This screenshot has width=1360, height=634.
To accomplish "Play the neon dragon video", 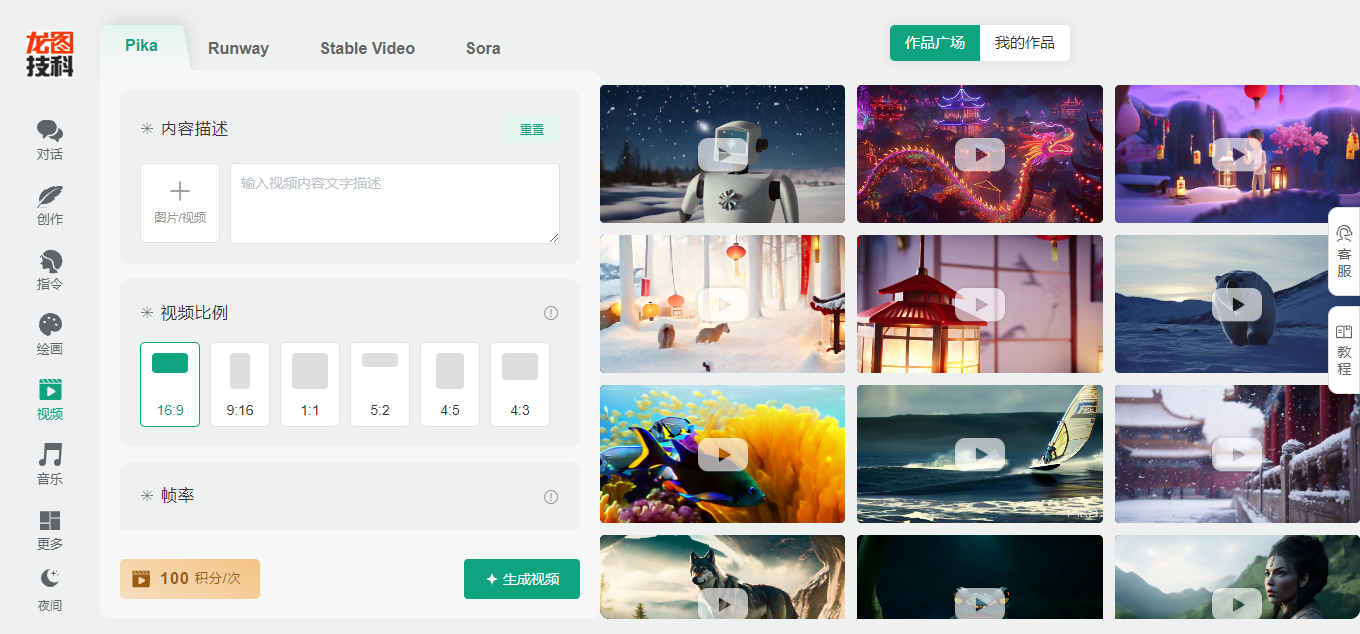I will [980, 154].
